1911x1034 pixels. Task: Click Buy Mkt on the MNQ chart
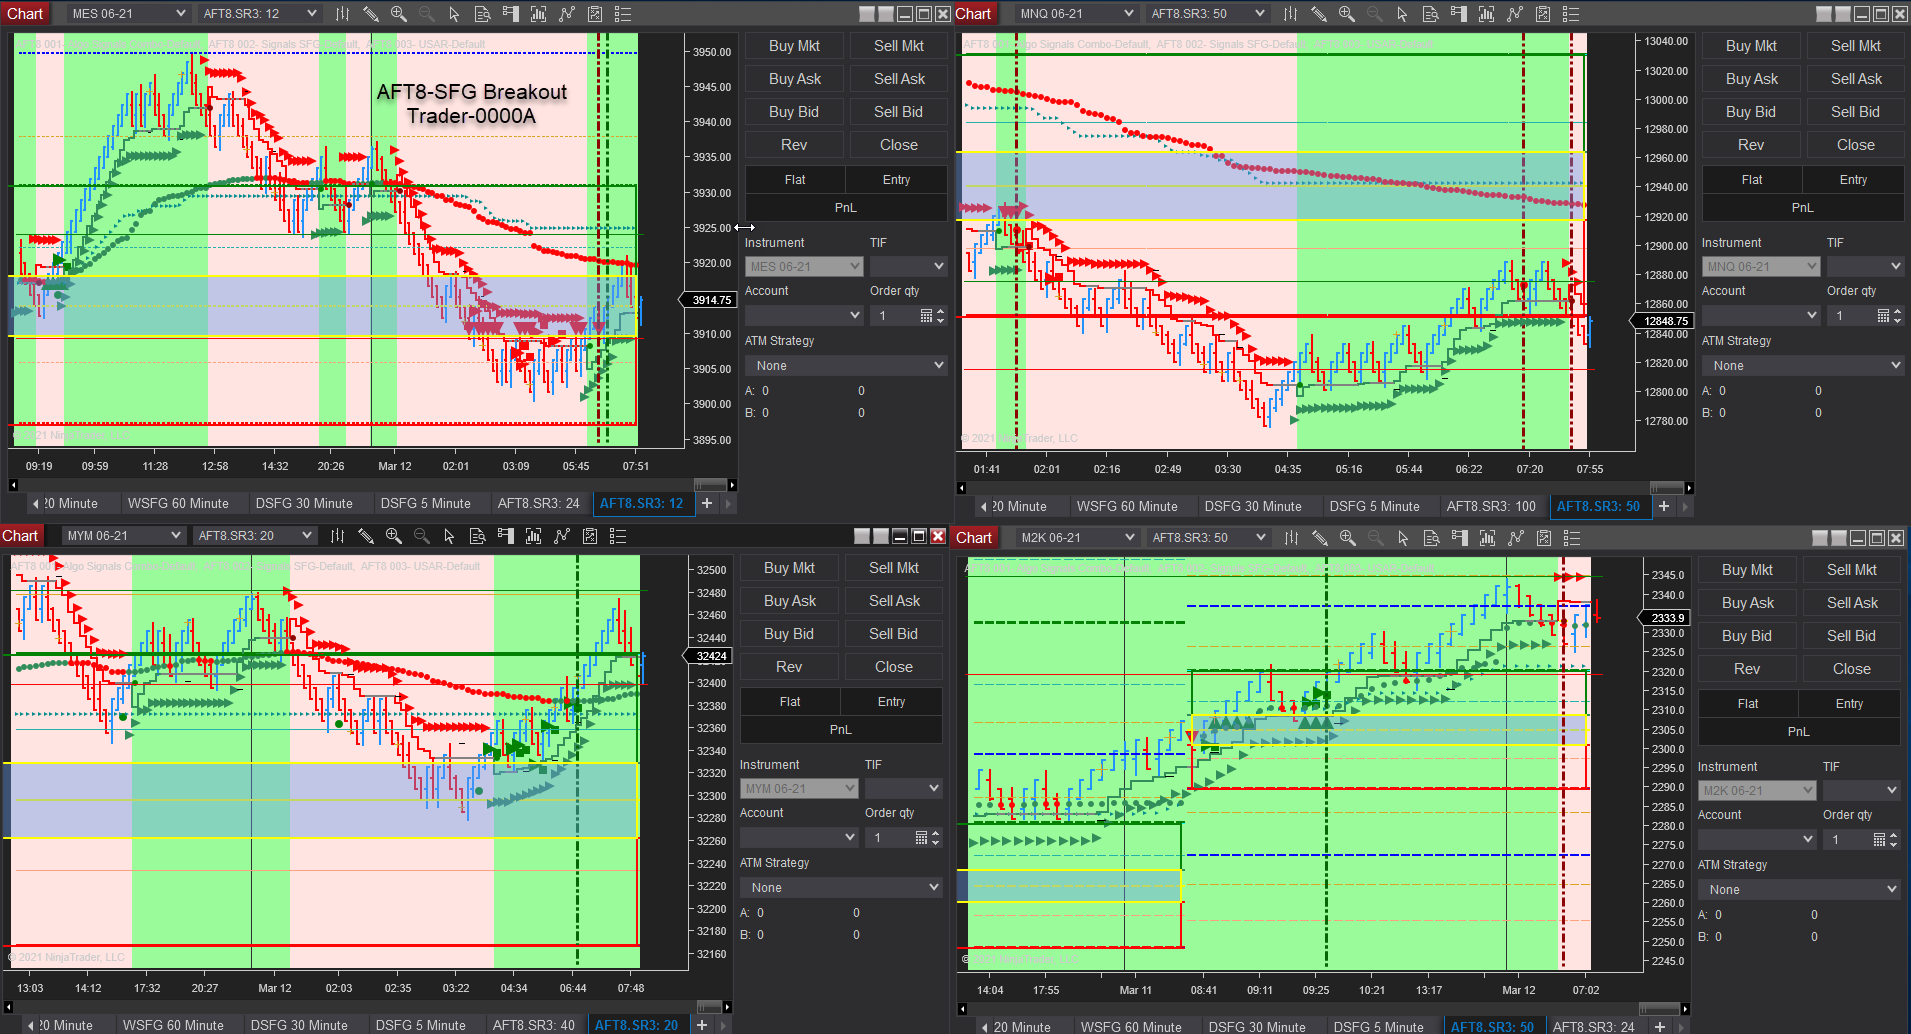click(1750, 45)
